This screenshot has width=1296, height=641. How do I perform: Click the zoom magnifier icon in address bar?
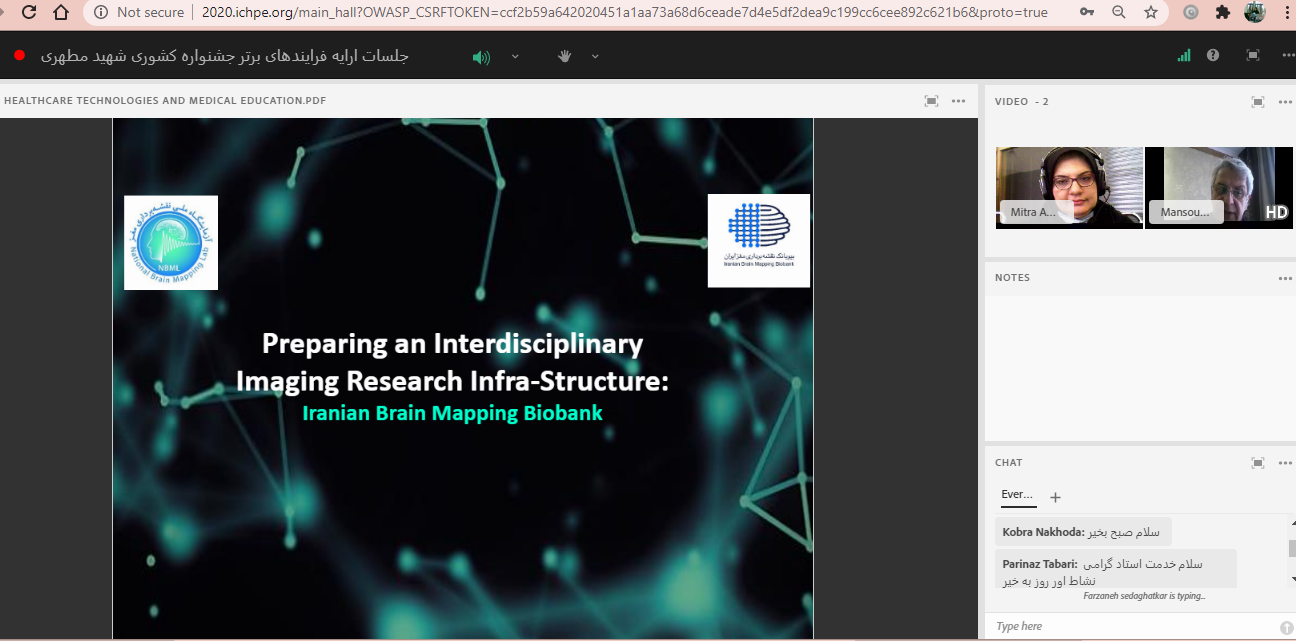[x=1119, y=13]
